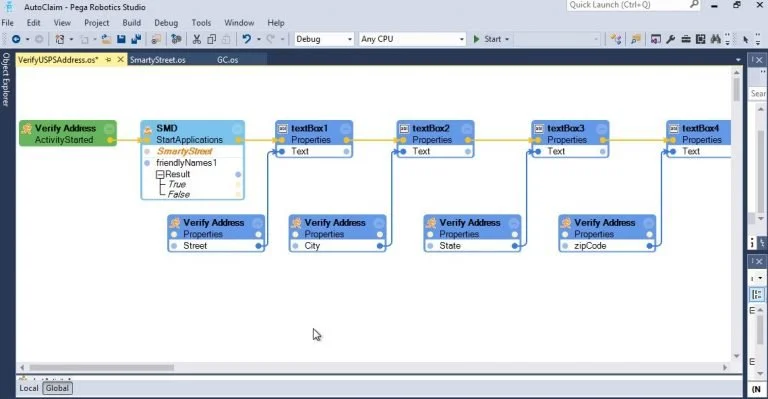Click the square icon left of the binoculars
768x399 pixels.
coord(701,39)
